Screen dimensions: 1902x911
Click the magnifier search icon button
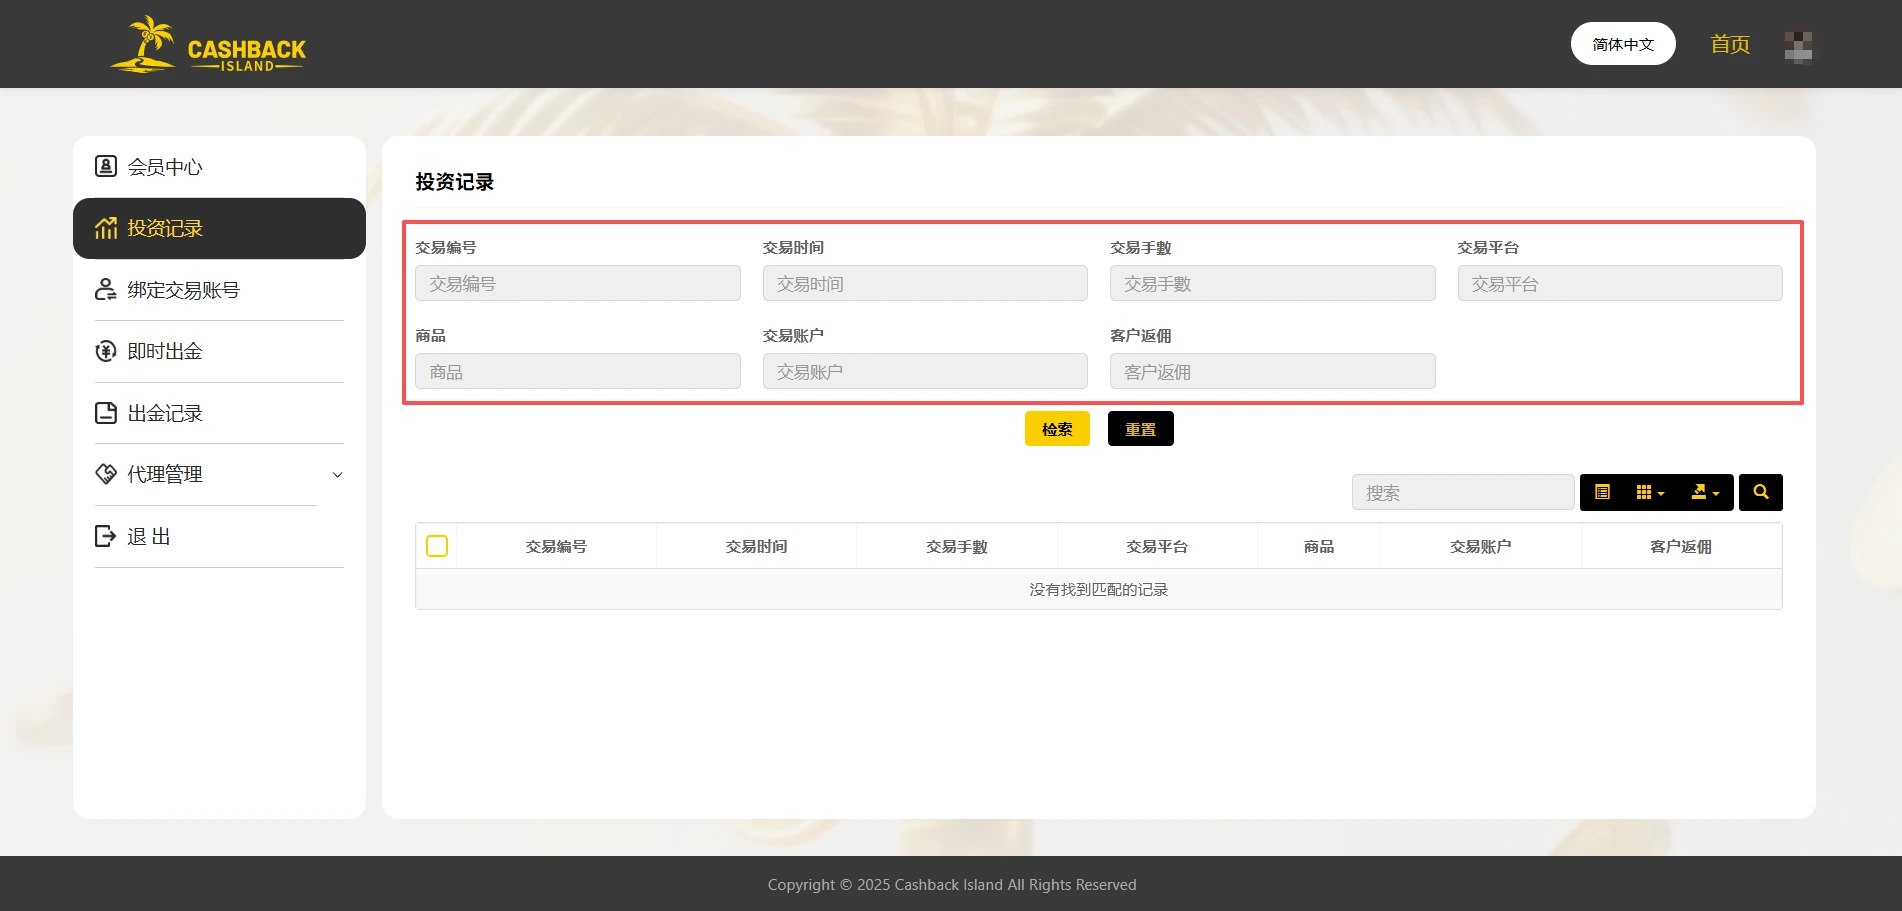pyautogui.click(x=1760, y=492)
